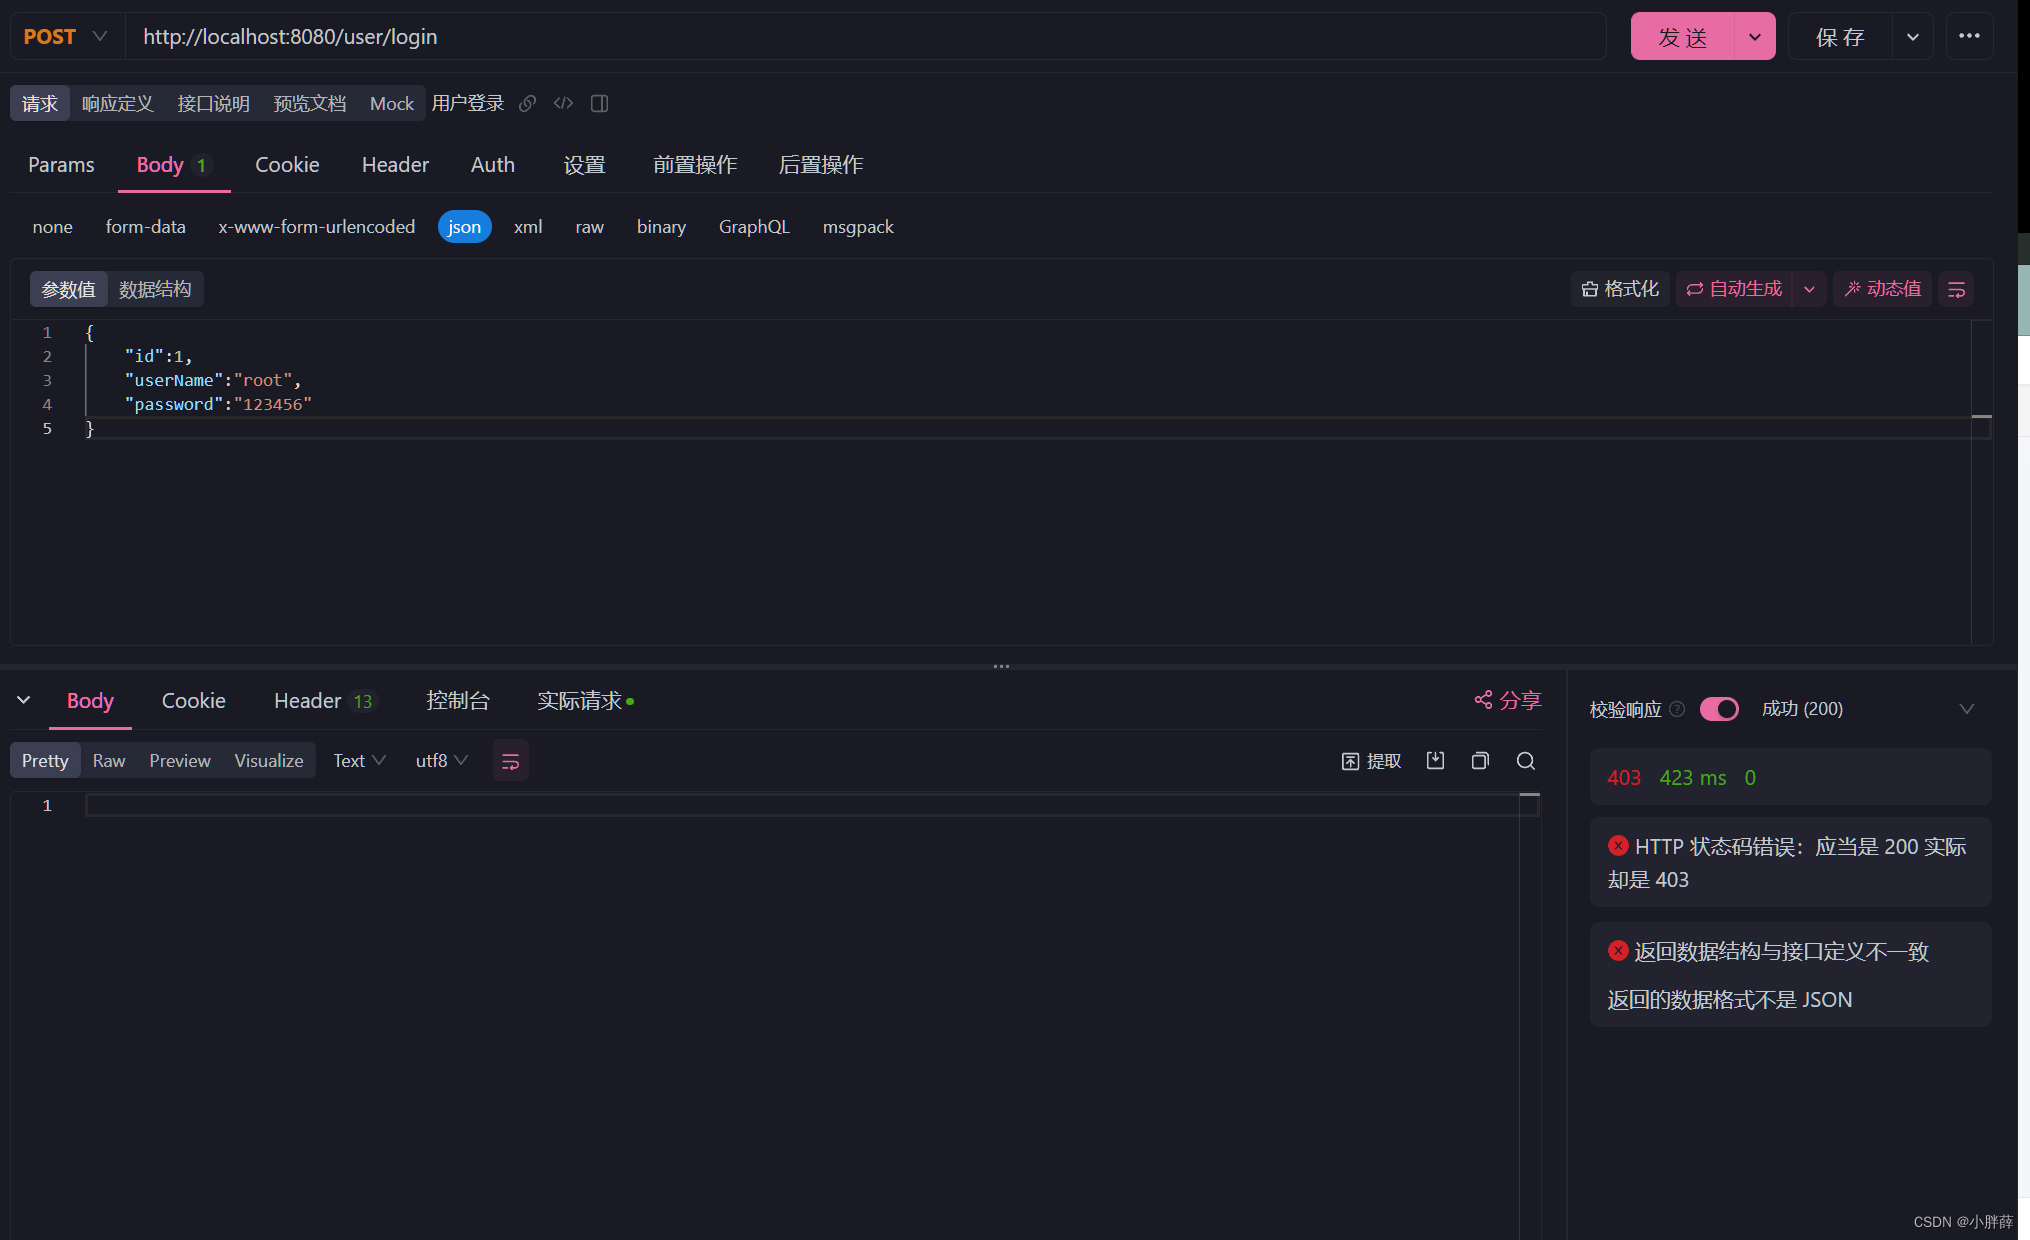
Task: Click the request URL input field
Action: pyautogui.click(x=700, y=36)
